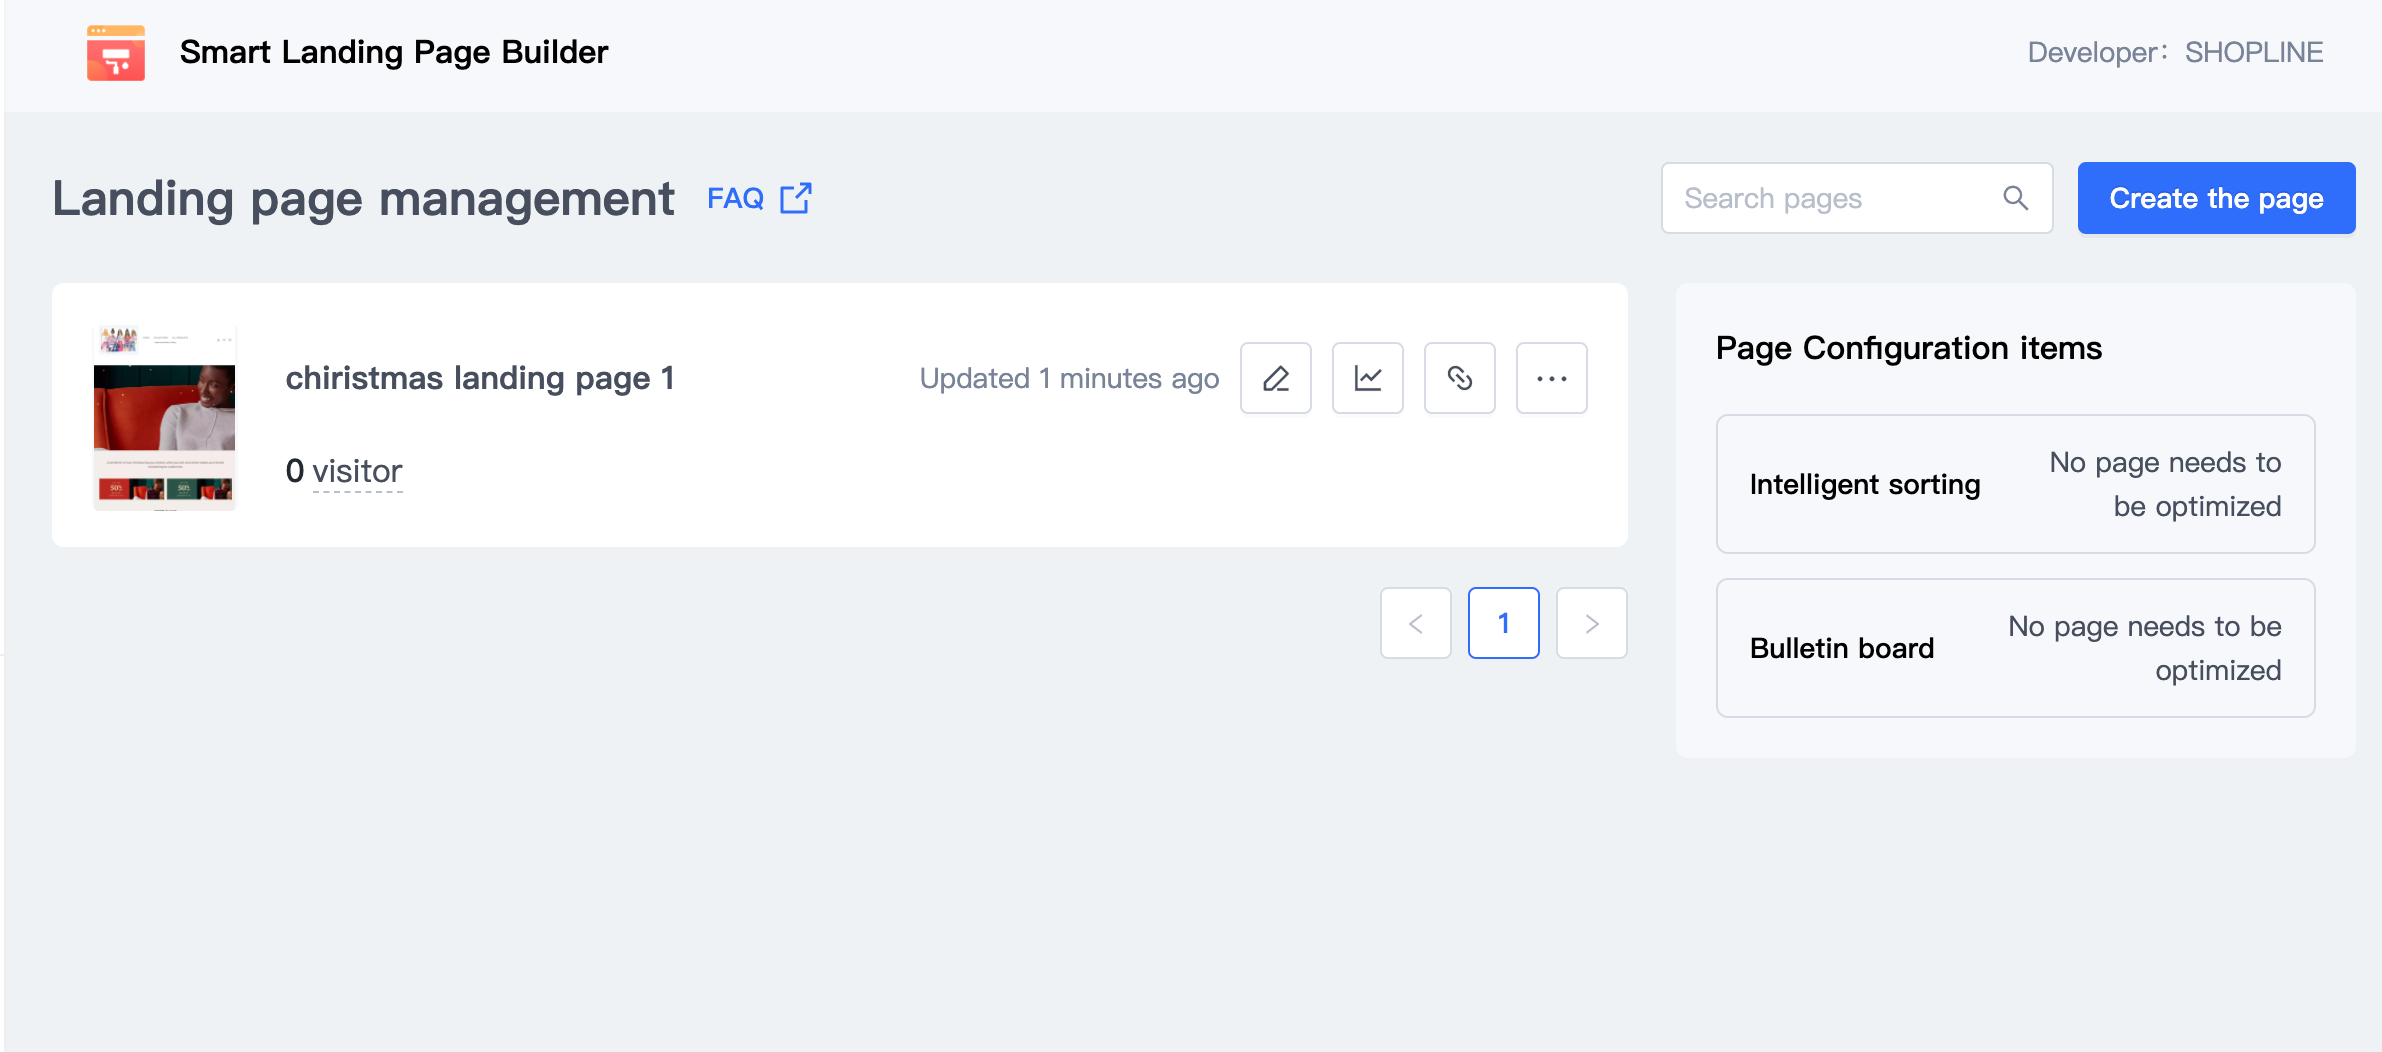Open the three-dots more options menu
Image resolution: width=2382 pixels, height=1052 pixels.
(1551, 378)
